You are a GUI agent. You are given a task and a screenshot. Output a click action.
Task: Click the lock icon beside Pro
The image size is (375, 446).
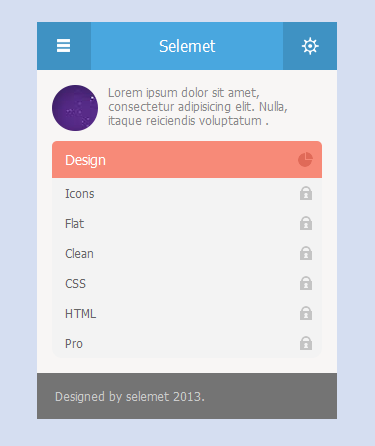pos(306,343)
